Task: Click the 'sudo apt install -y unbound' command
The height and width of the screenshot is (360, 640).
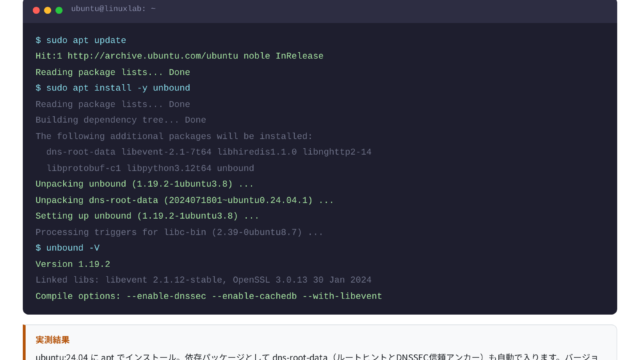Action: tap(113, 88)
